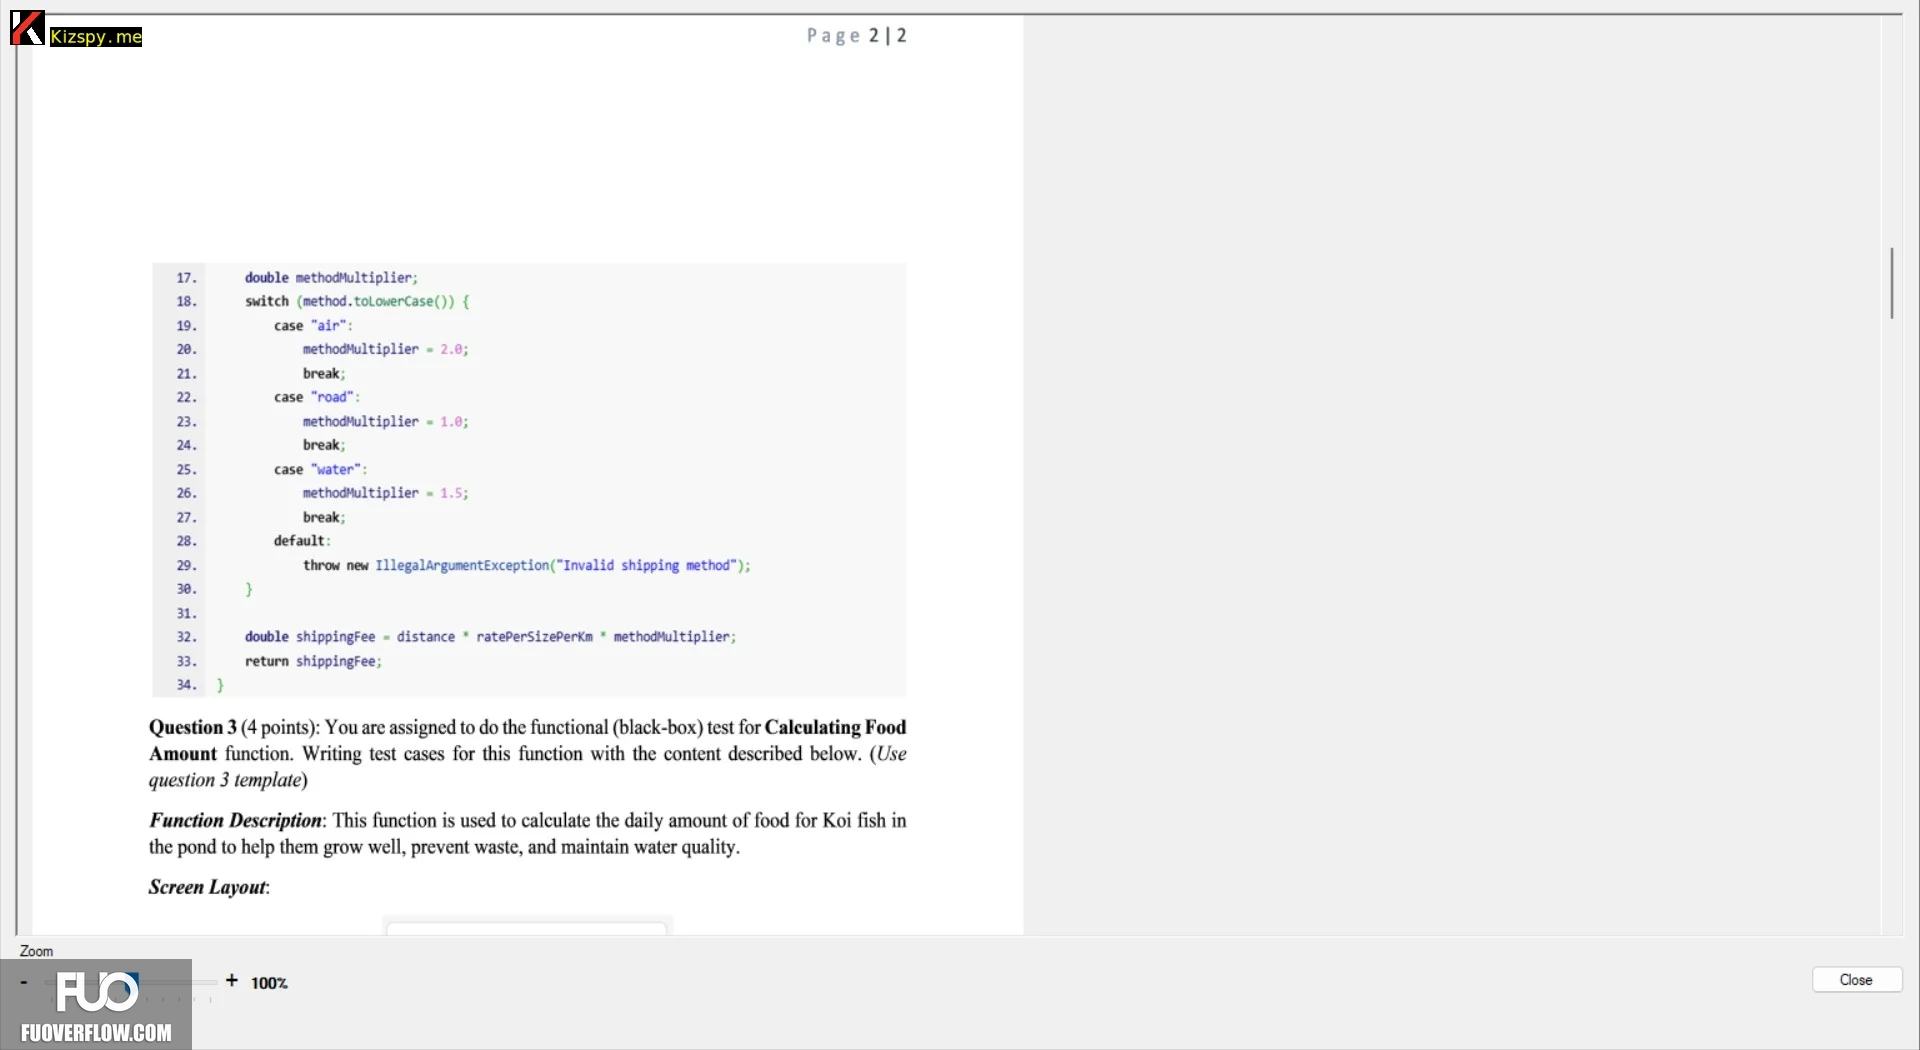
Task: Click the 'Page 2 | 2' header text
Action: click(857, 36)
